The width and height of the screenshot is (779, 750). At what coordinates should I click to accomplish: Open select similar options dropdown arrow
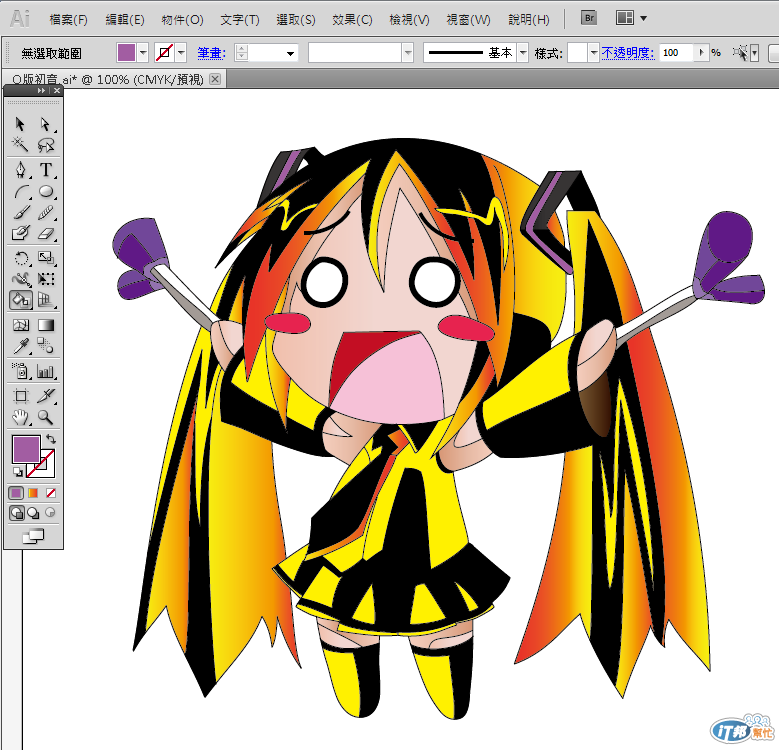(x=755, y=53)
